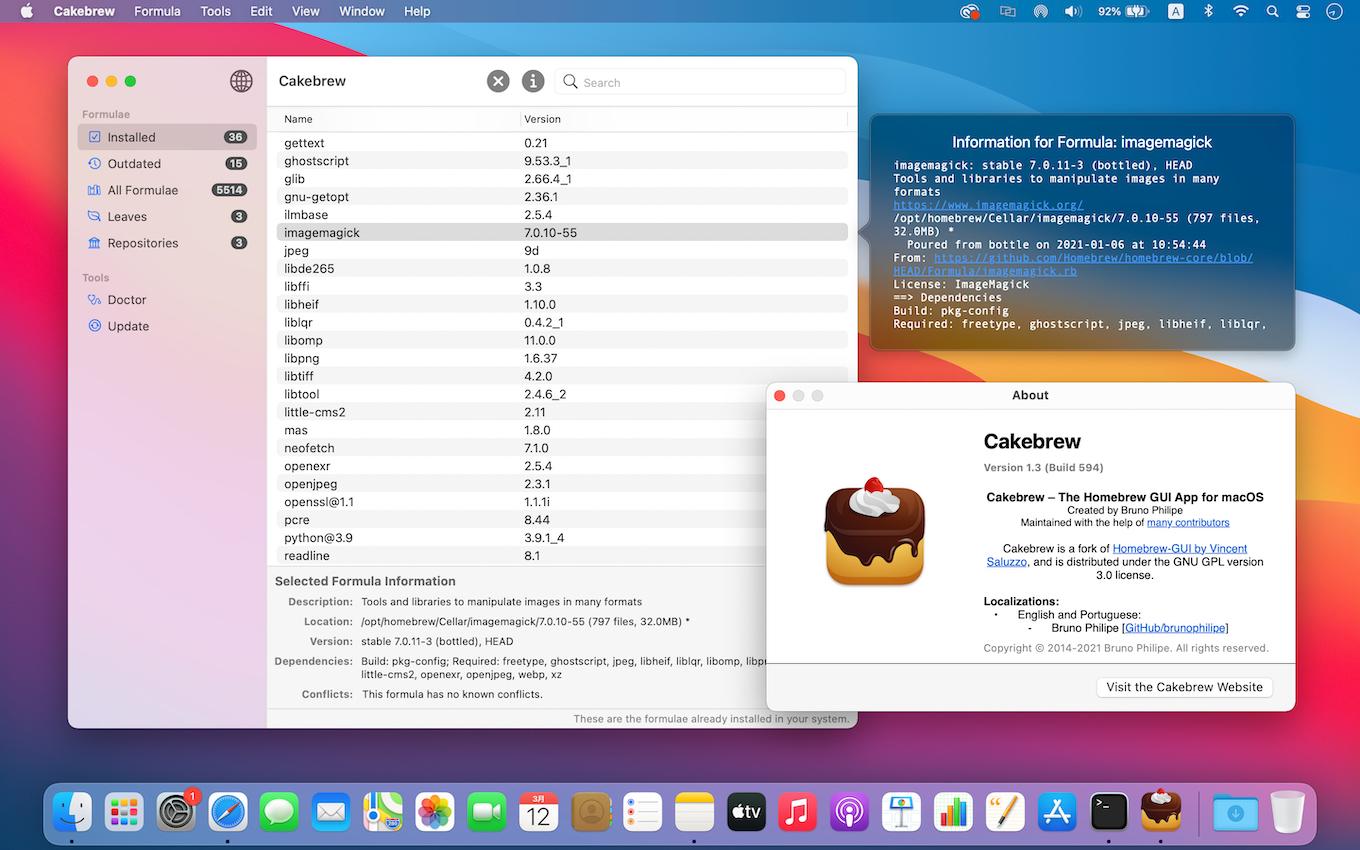
Task: Select the gettext formula row
Action: pyautogui.click(x=562, y=143)
